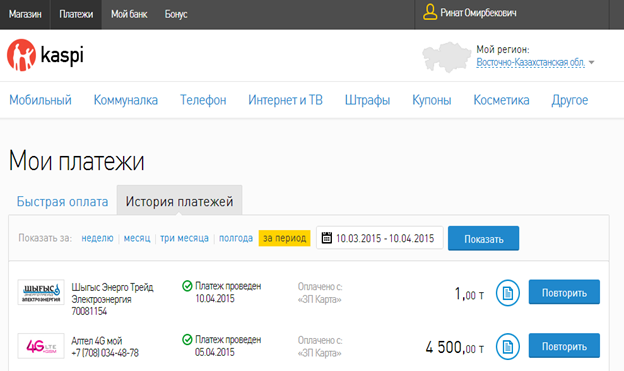Open receipt icon for Алтел 4G payment
Viewport: 624px width, 371px height.
tap(507, 347)
